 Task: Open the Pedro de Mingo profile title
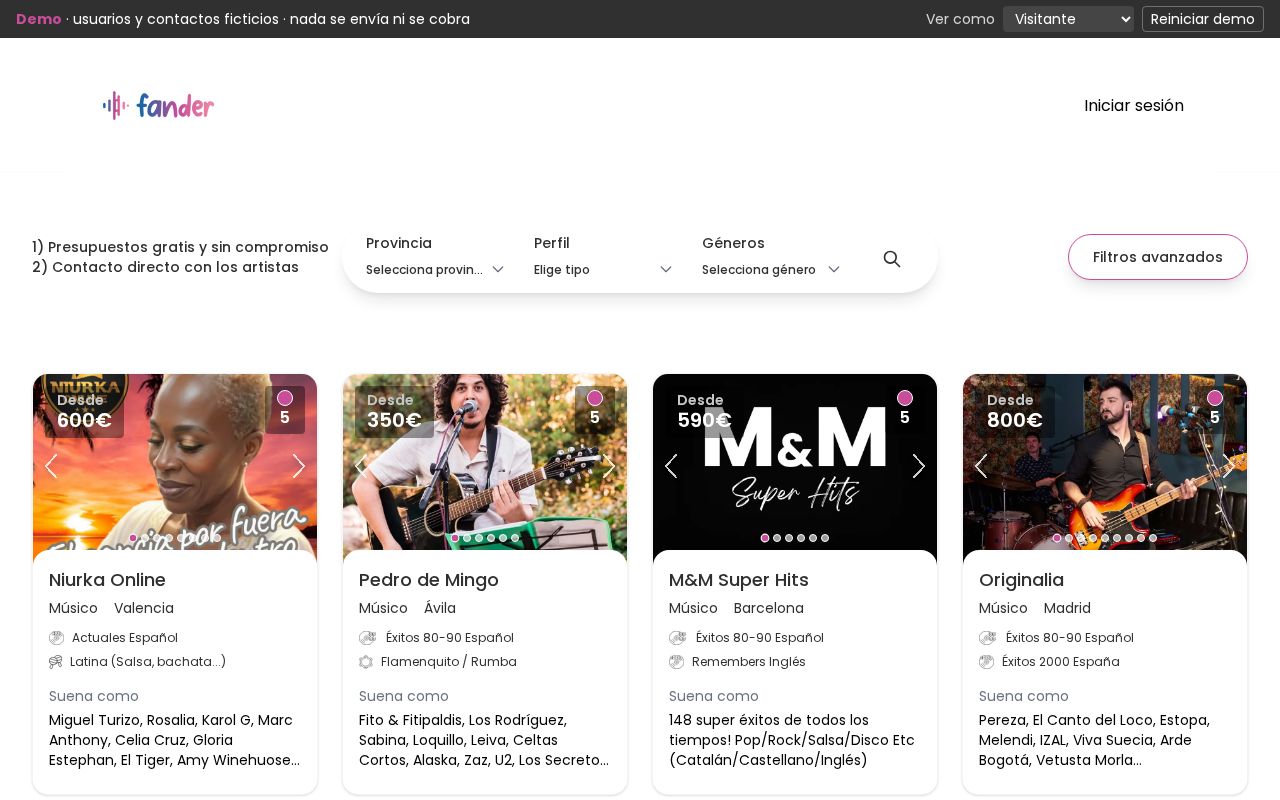[x=429, y=580]
